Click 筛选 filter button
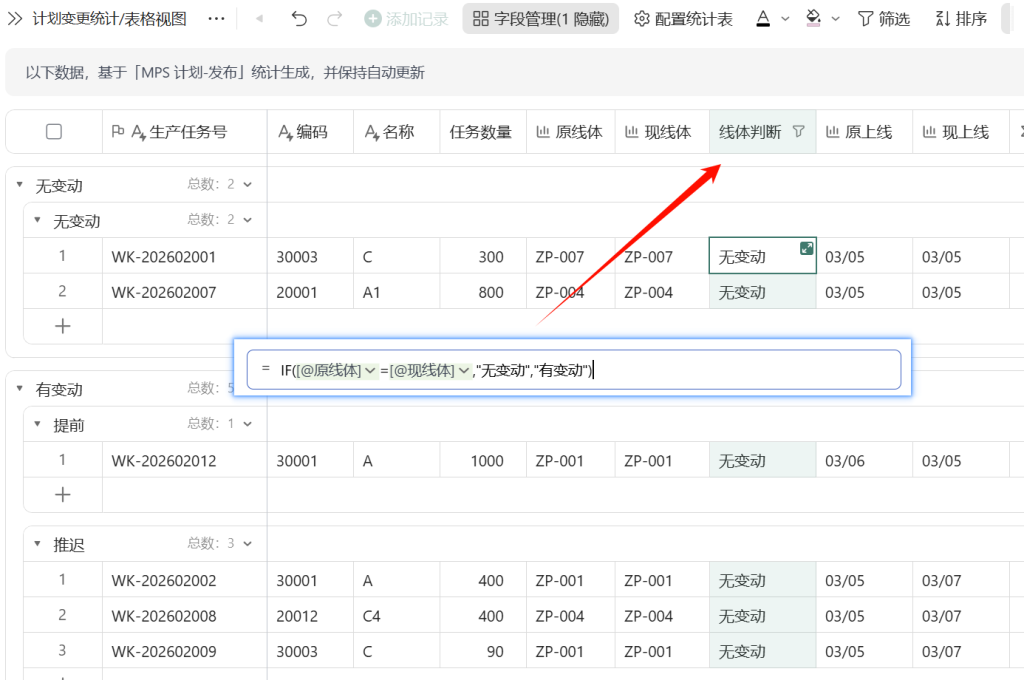The image size is (1024, 680). click(x=884, y=19)
